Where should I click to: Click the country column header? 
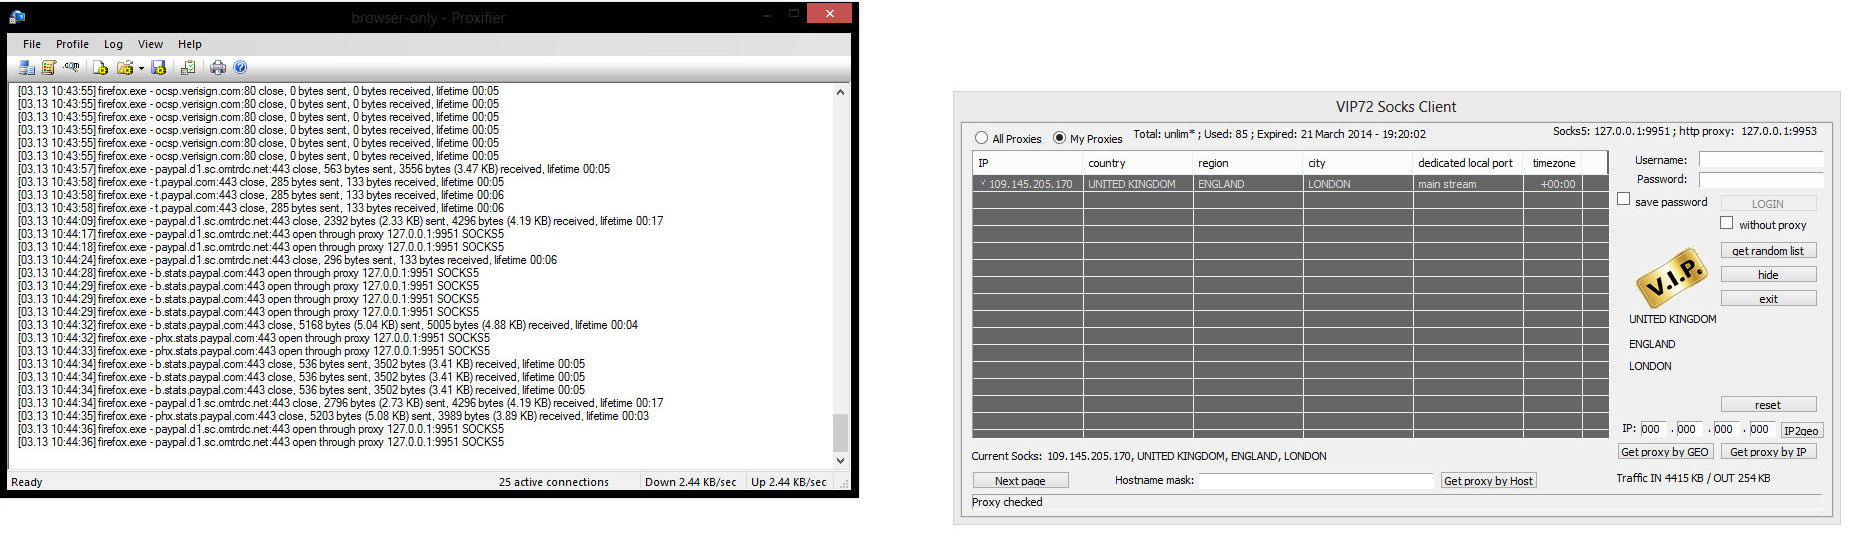point(1137,163)
